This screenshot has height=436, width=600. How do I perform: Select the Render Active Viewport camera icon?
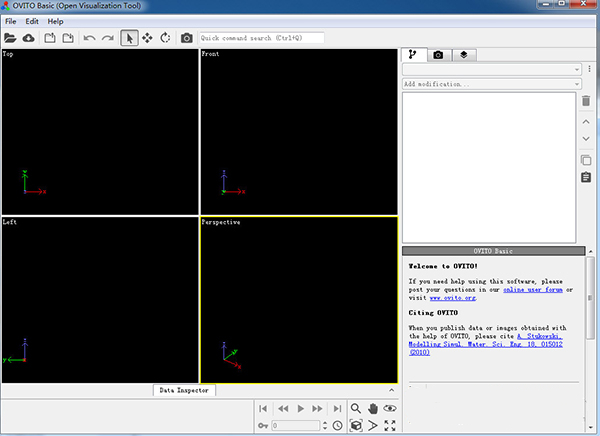(x=187, y=38)
